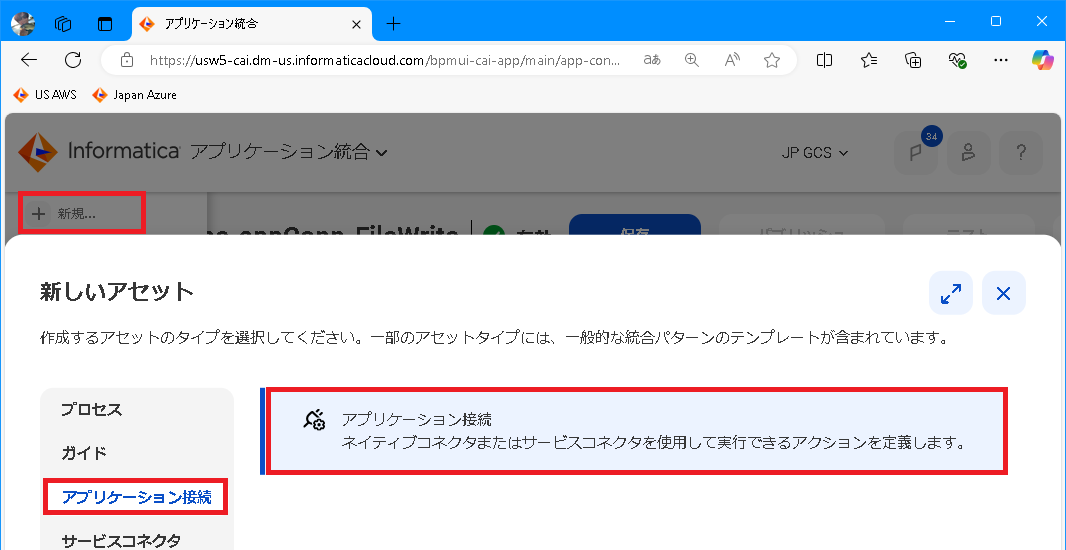The width and height of the screenshot is (1066, 550).
Task: Maximize the 新しいアセット dialog
Action: (x=950, y=293)
